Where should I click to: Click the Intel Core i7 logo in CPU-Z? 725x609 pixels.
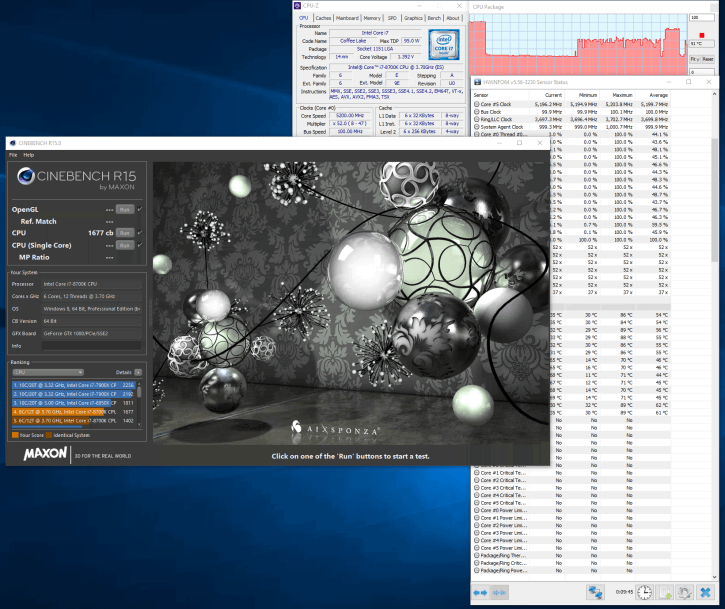(x=444, y=44)
